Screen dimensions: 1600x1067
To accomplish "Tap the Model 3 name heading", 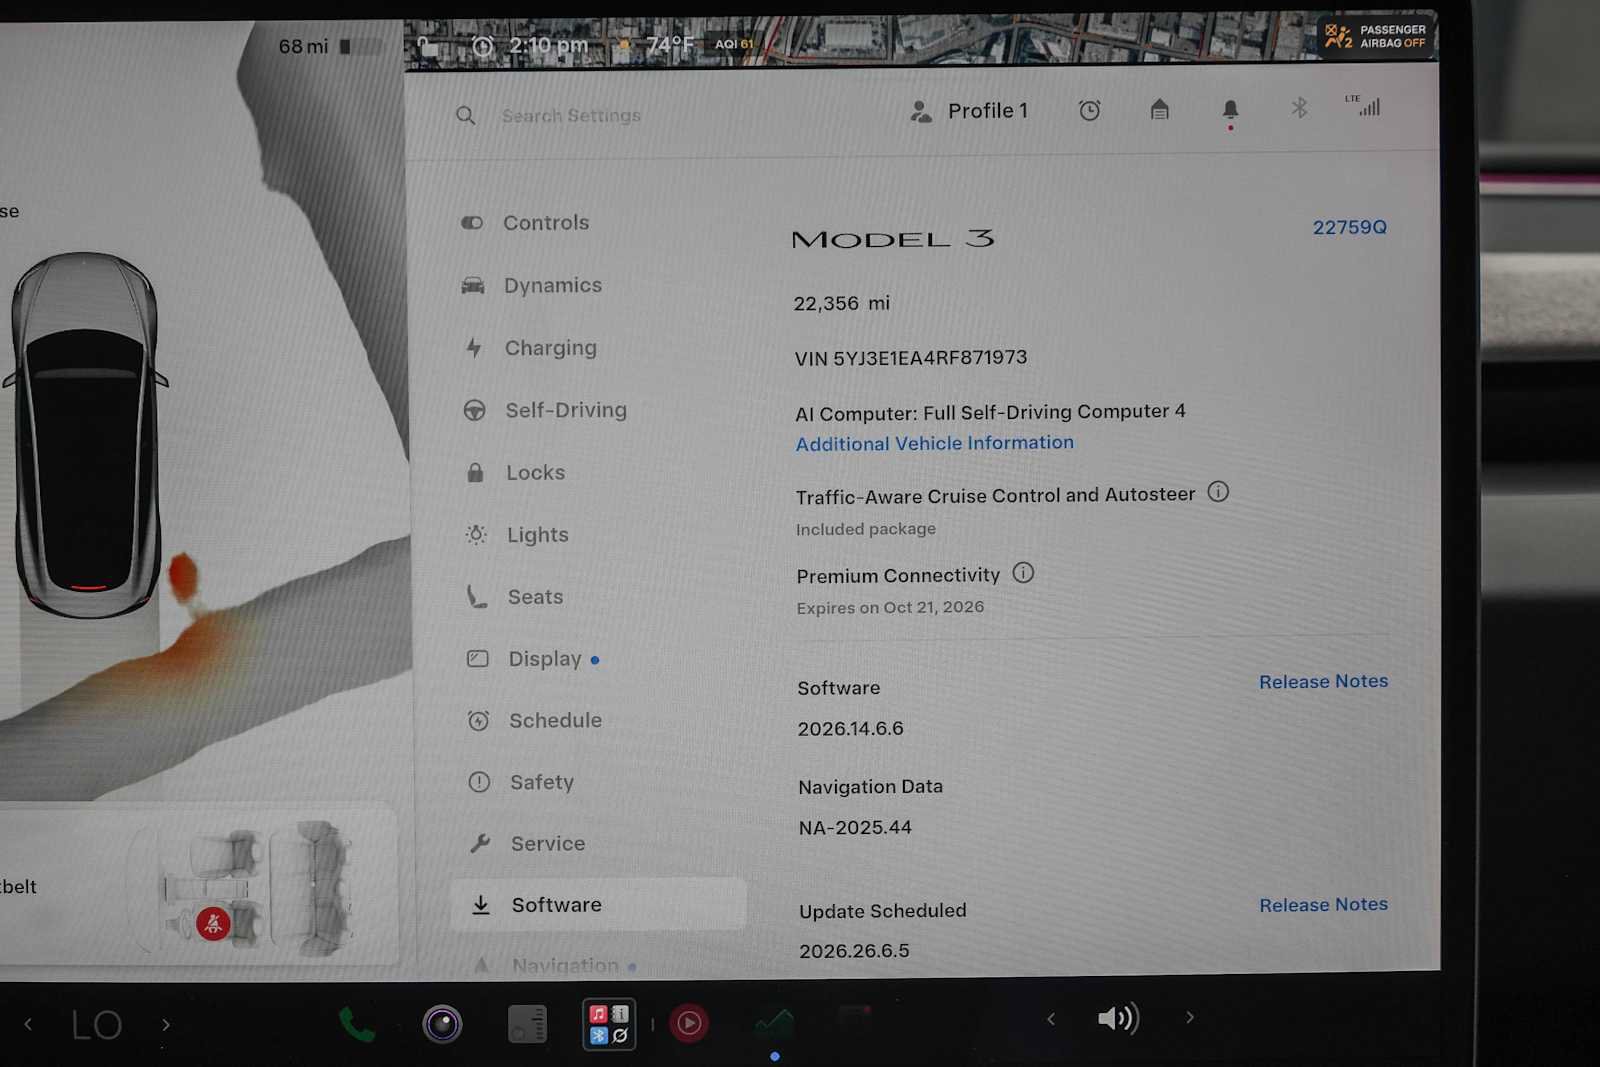I will (x=893, y=239).
